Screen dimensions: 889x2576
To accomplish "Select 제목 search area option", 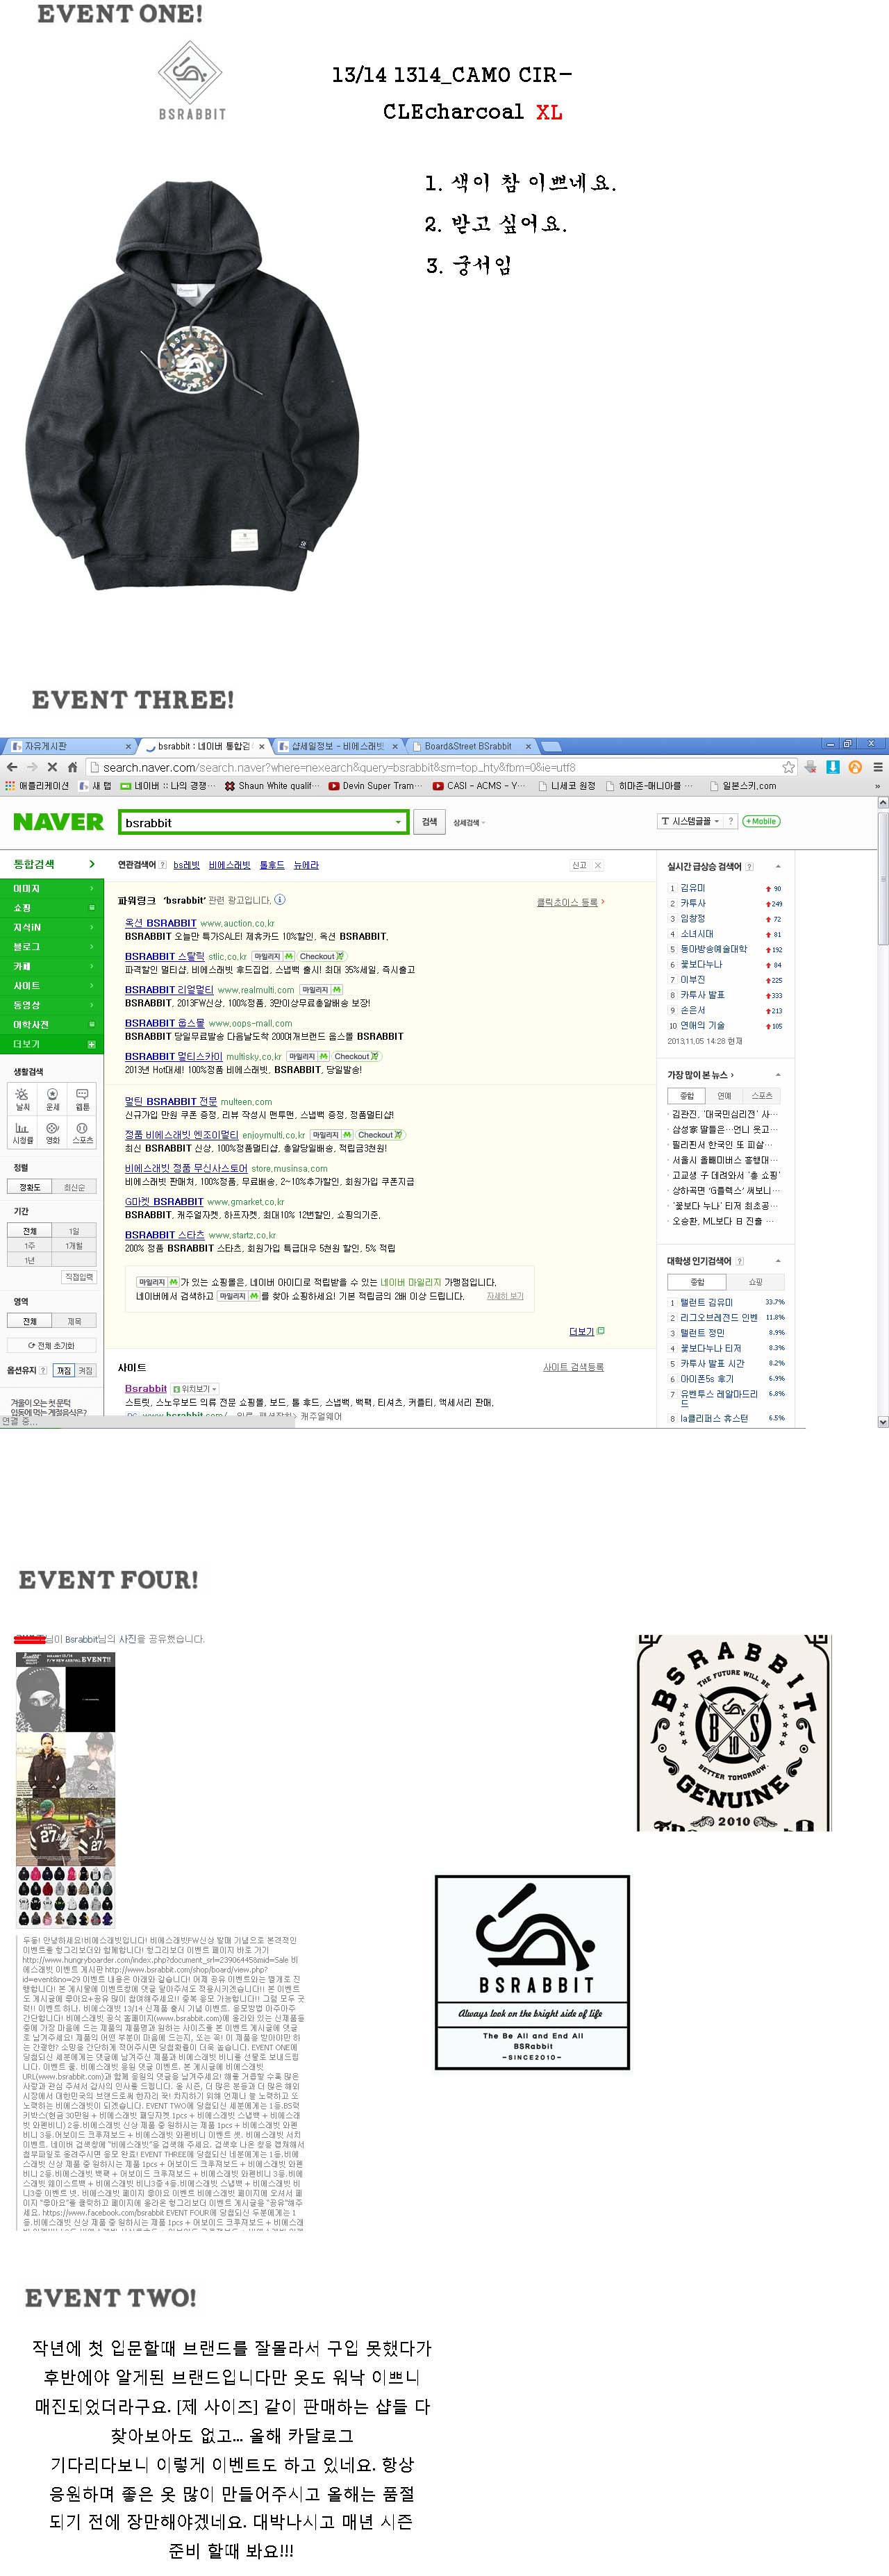I will [74, 1321].
